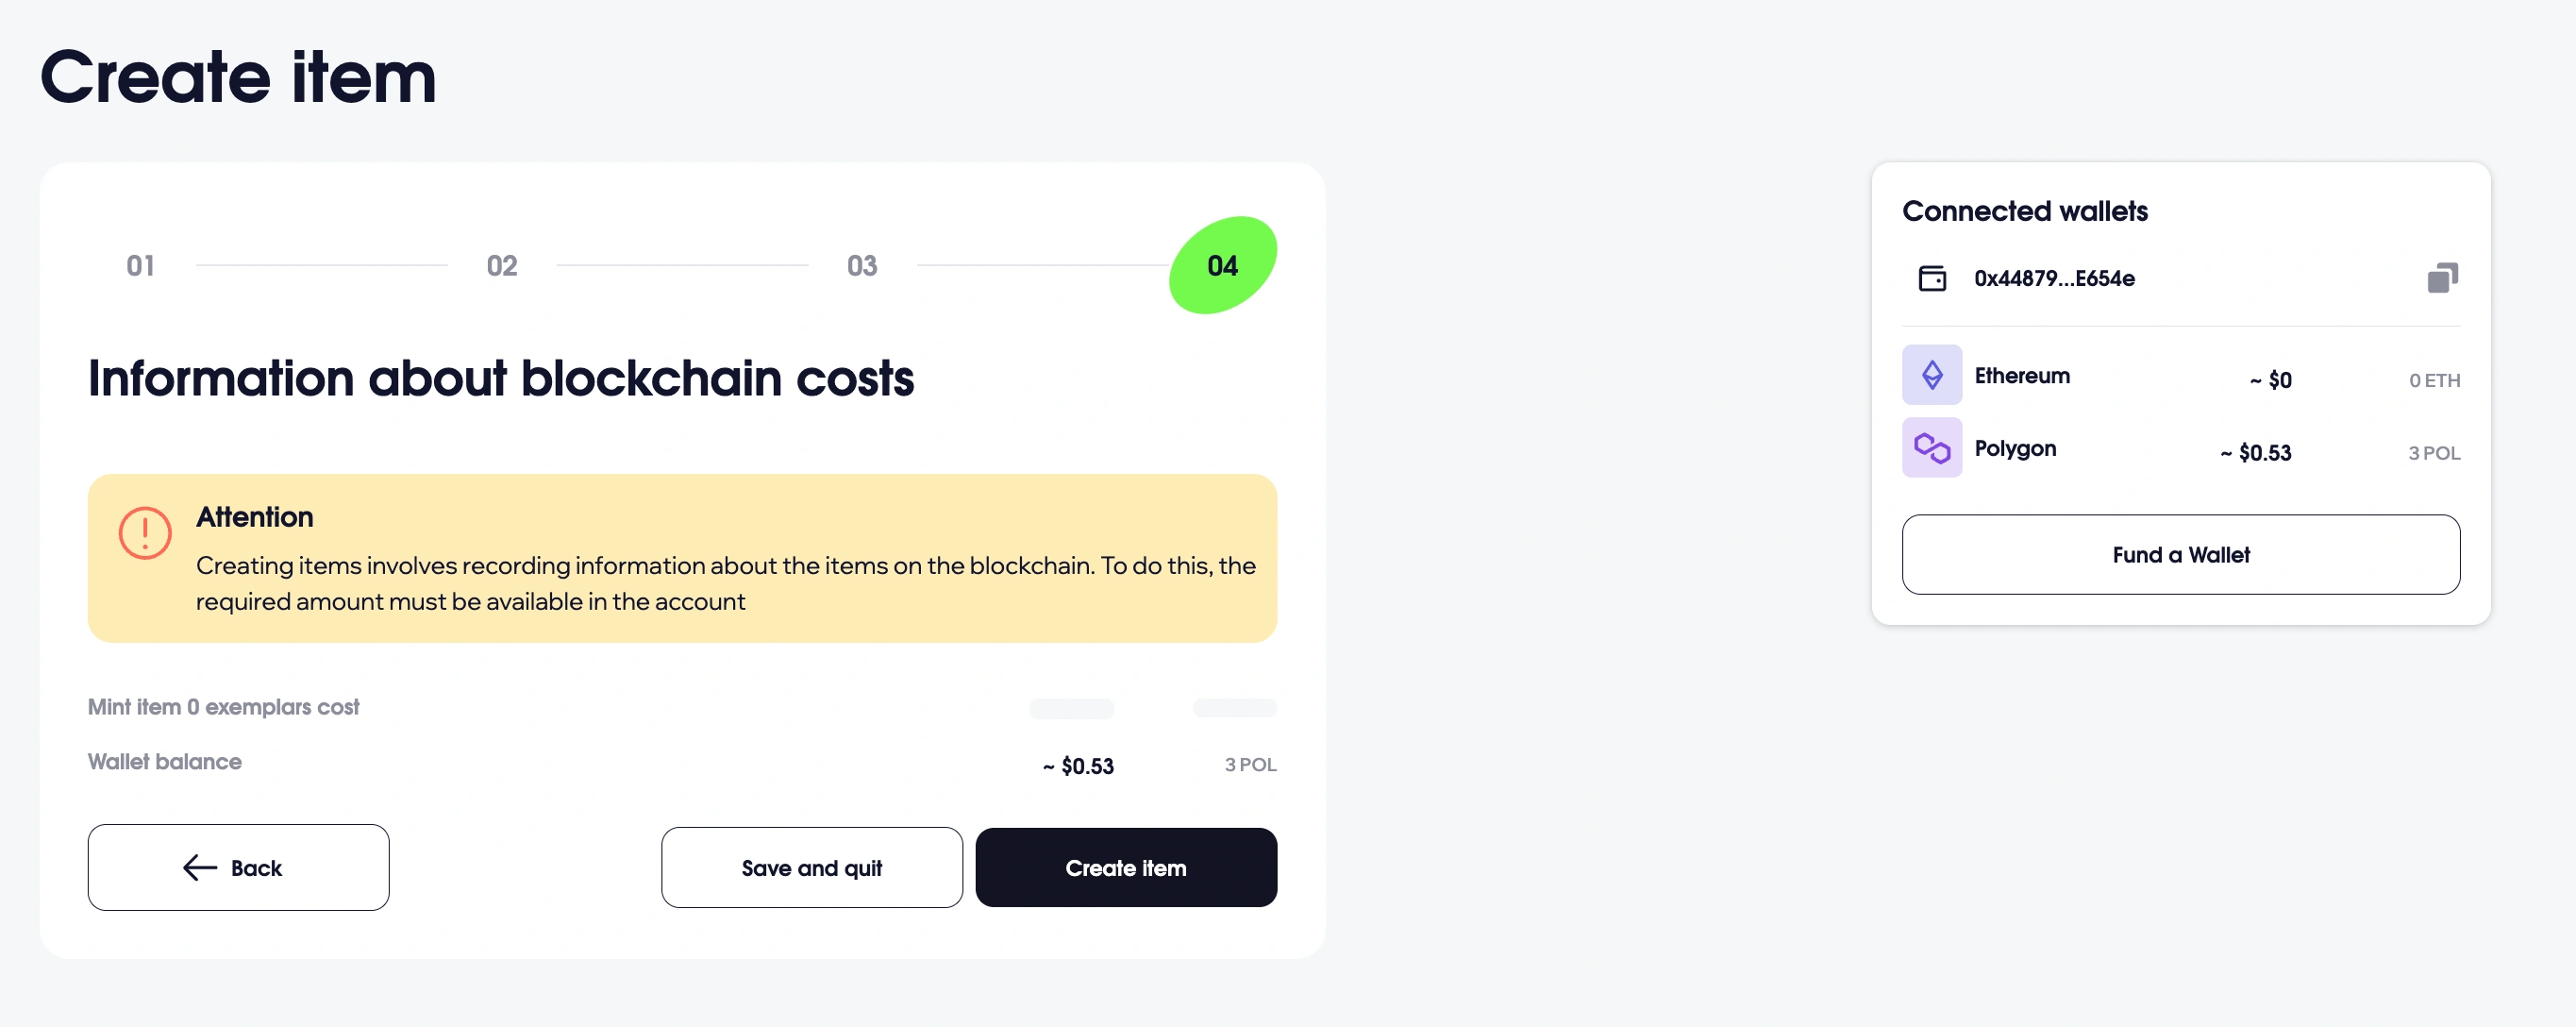
Task: Click Save and quit
Action: pyautogui.click(x=811, y=868)
